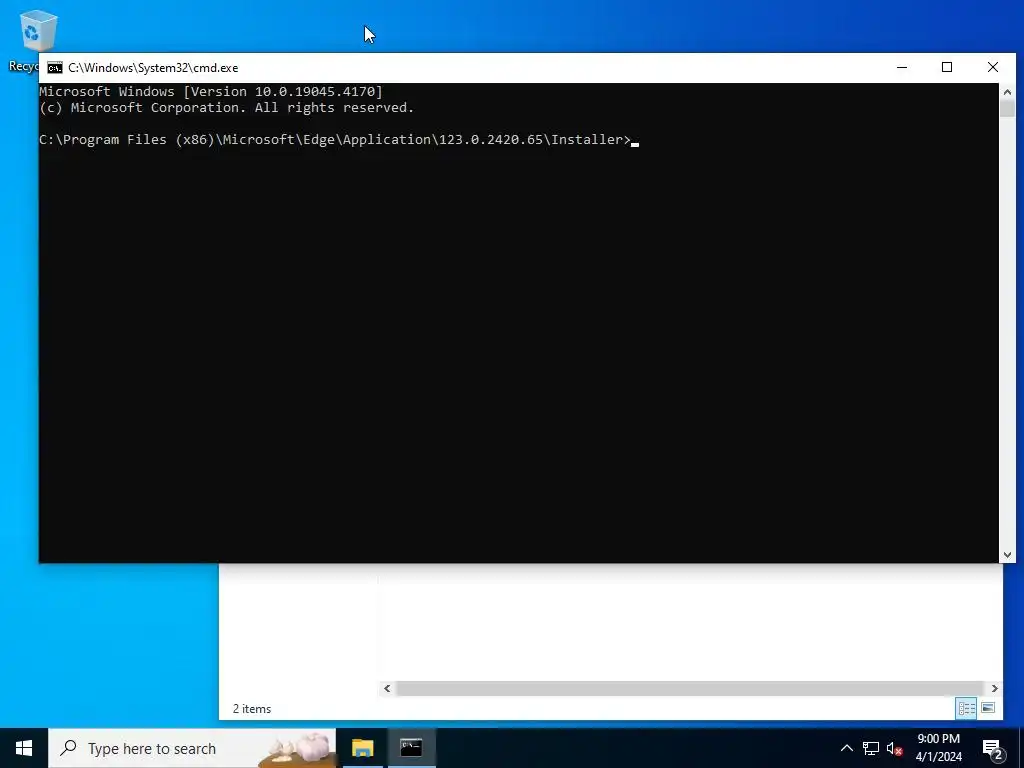Show hidden system tray icons
Image resolution: width=1024 pixels, height=768 pixels.
(x=846, y=748)
